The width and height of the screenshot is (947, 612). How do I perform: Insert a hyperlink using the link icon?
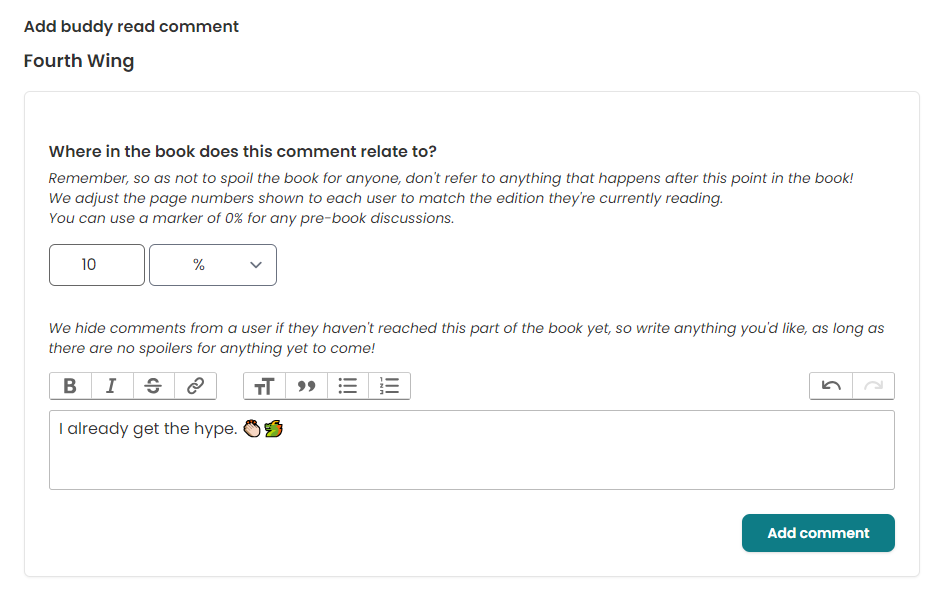(195, 386)
